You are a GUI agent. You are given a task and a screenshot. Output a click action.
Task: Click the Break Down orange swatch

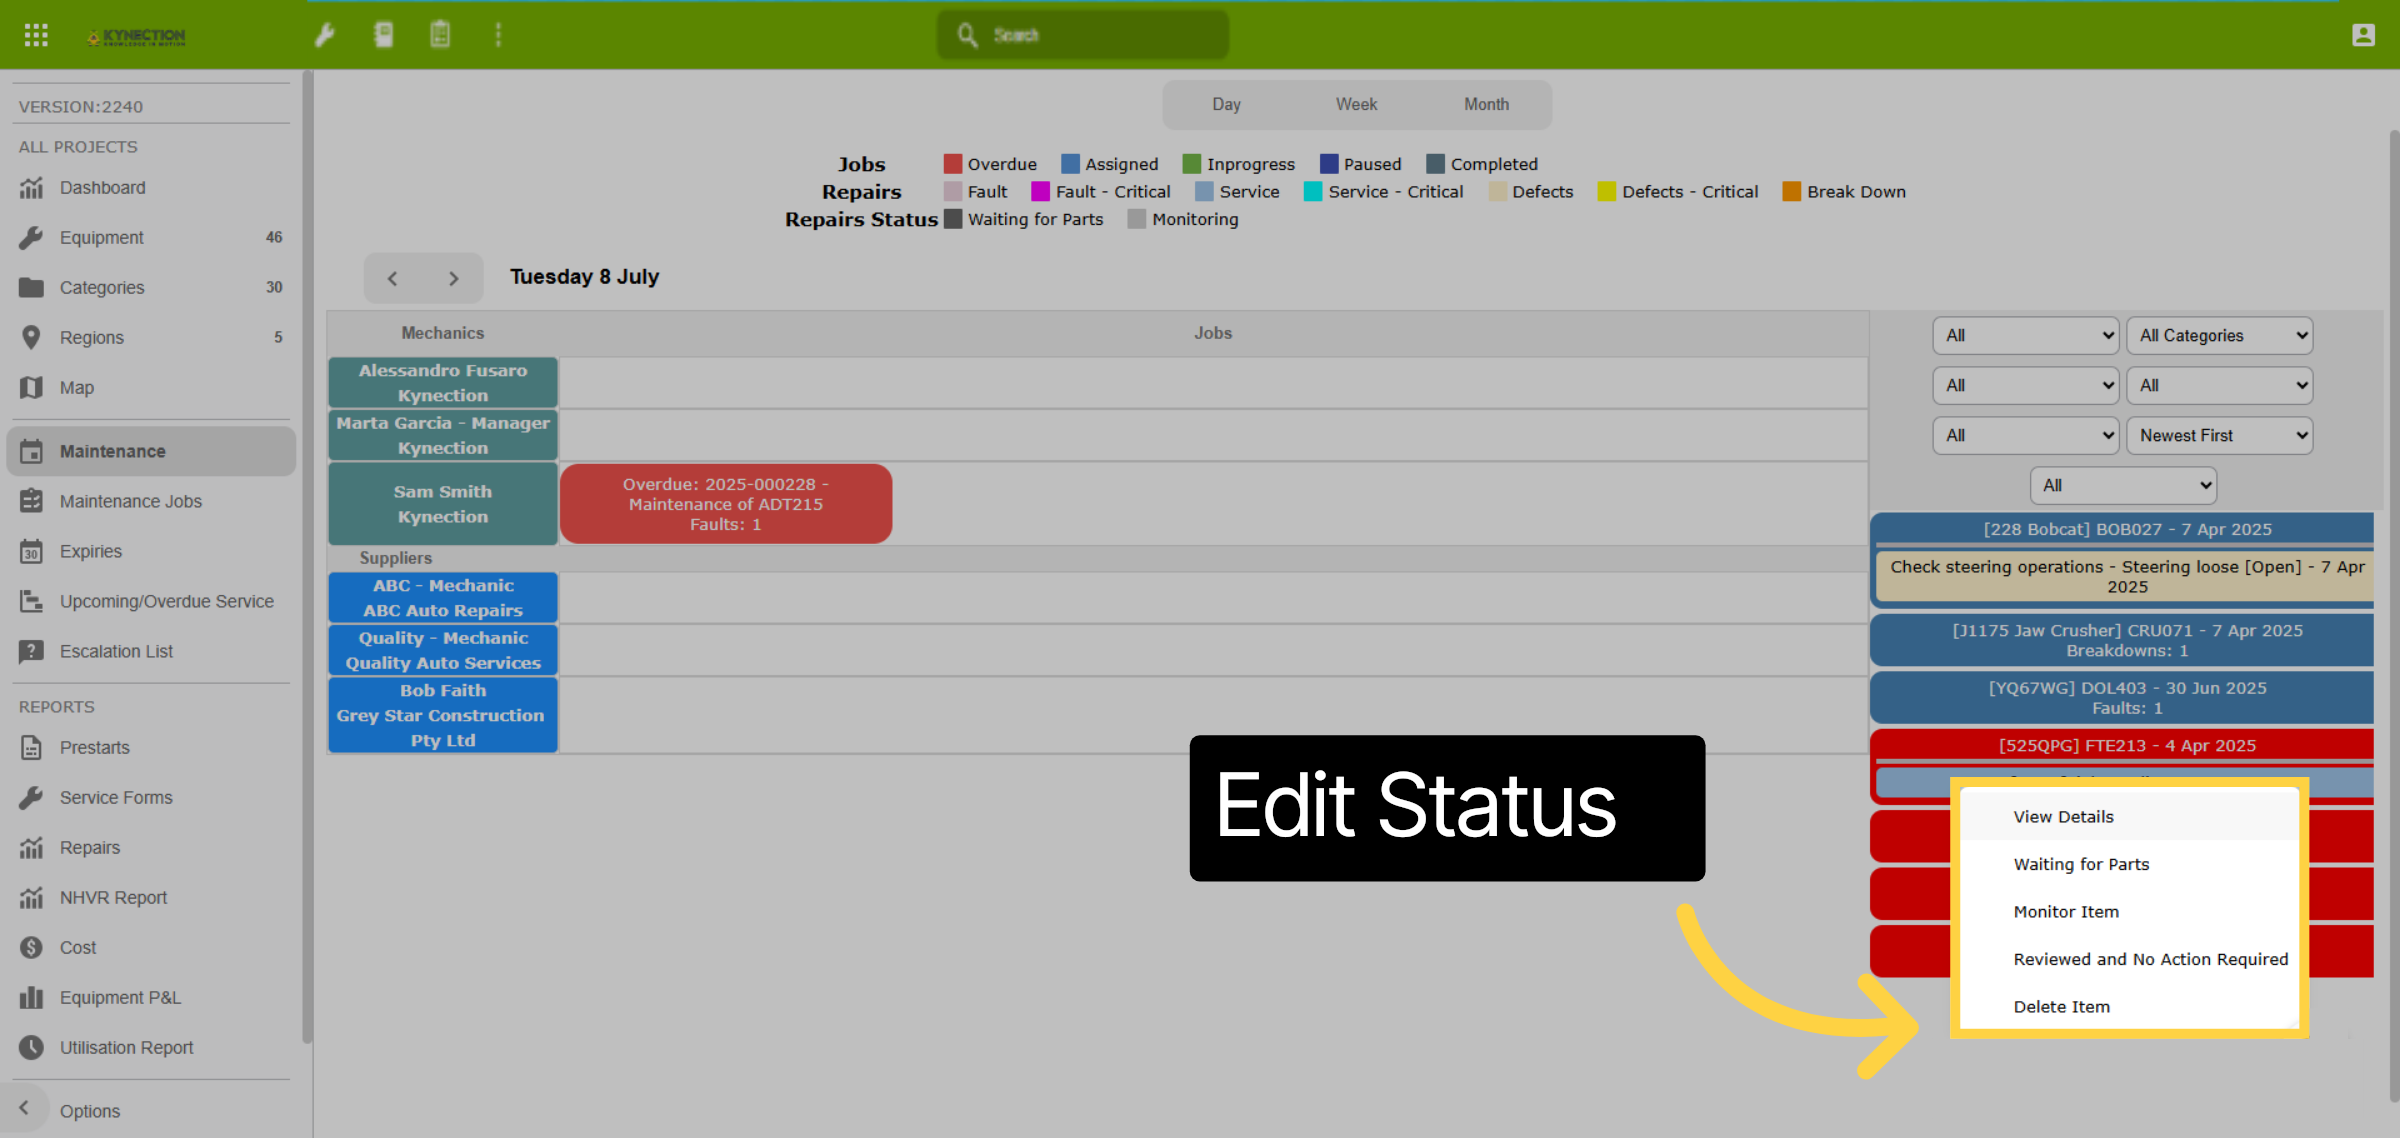point(1791,192)
